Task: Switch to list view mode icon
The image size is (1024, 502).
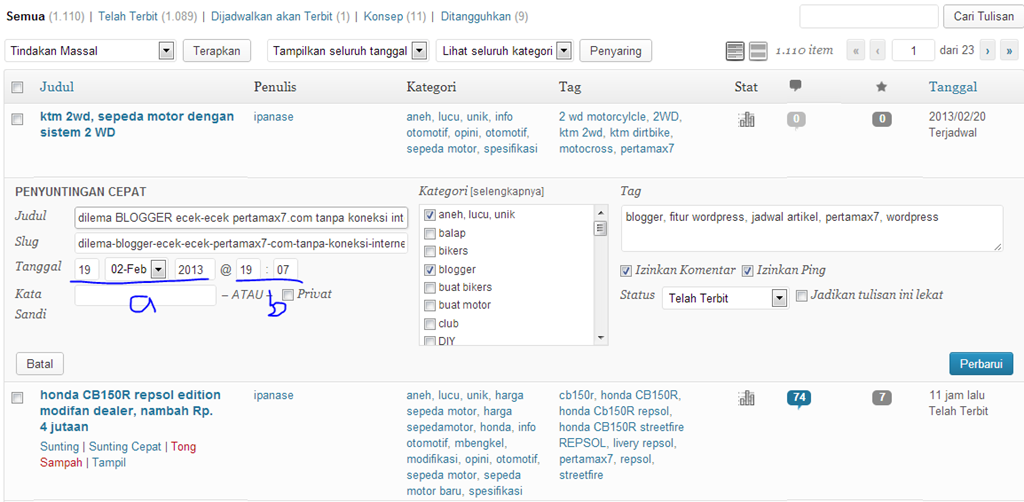Action: [x=735, y=51]
